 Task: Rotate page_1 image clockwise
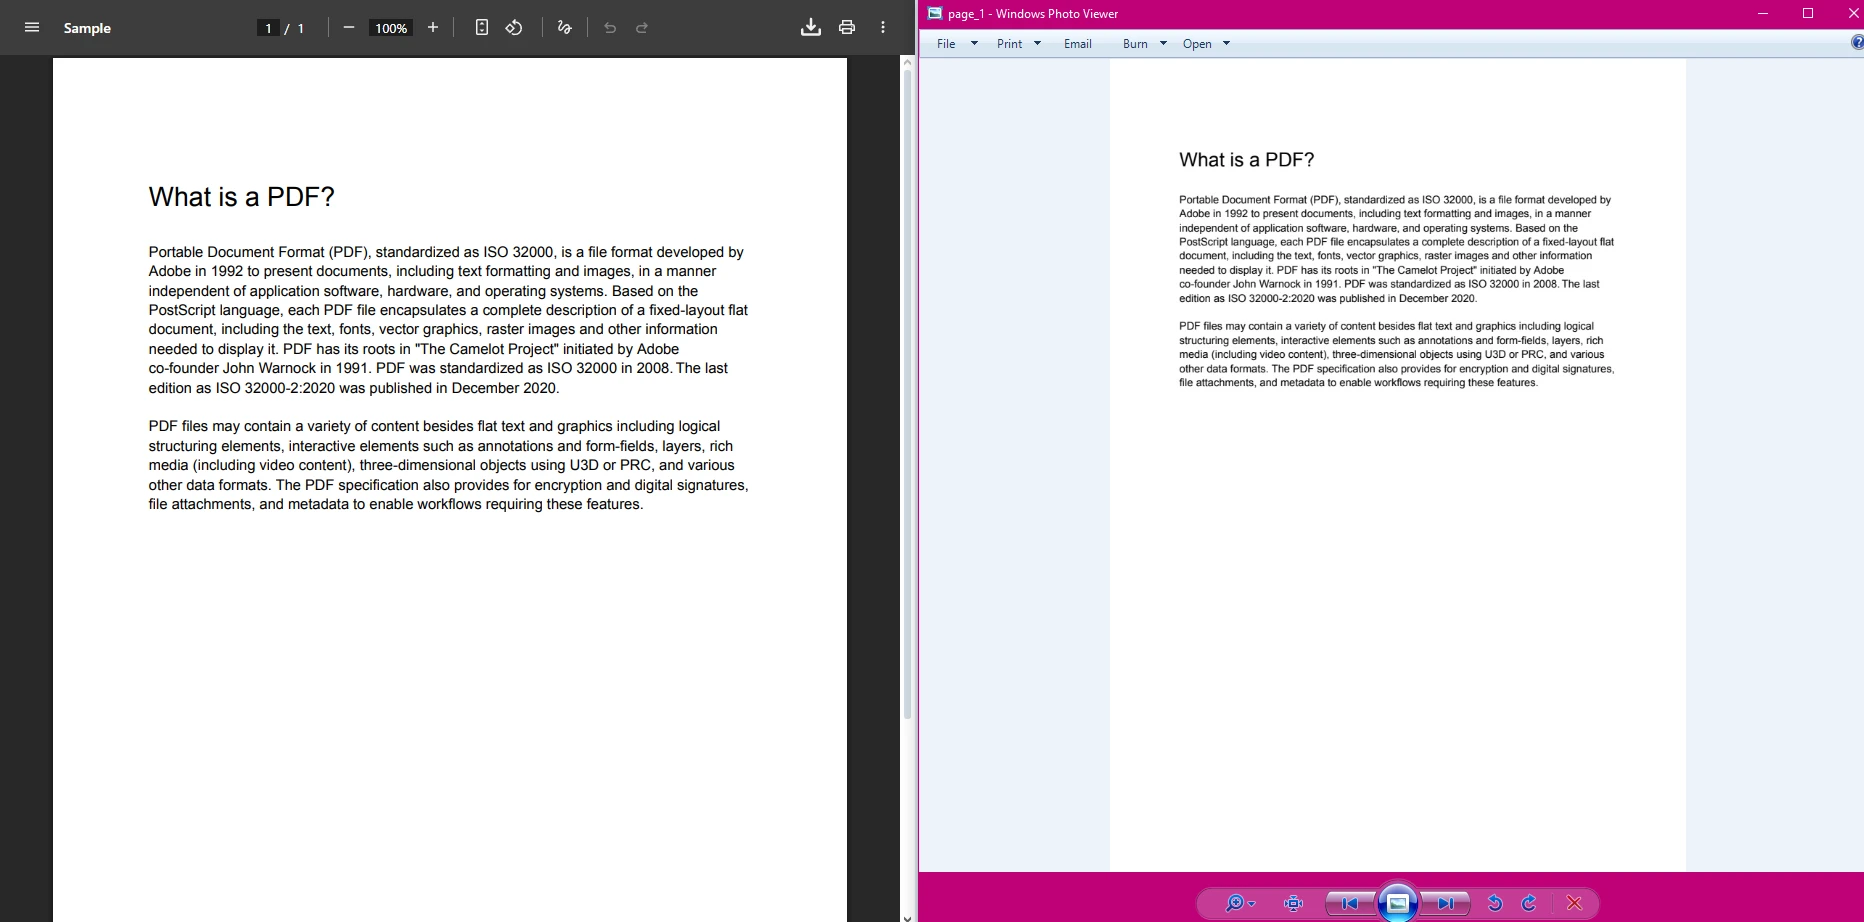(x=1530, y=903)
